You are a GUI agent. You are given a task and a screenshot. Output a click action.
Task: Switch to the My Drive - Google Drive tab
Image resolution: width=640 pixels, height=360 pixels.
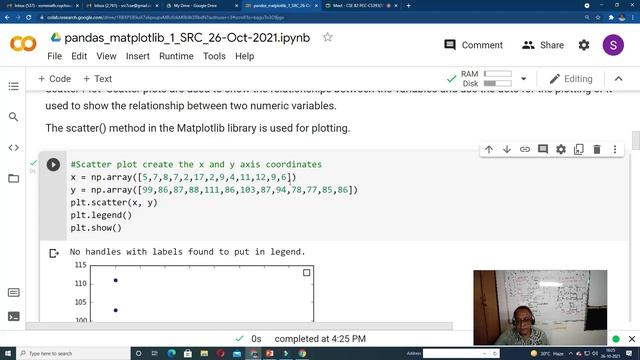tap(202, 6)
